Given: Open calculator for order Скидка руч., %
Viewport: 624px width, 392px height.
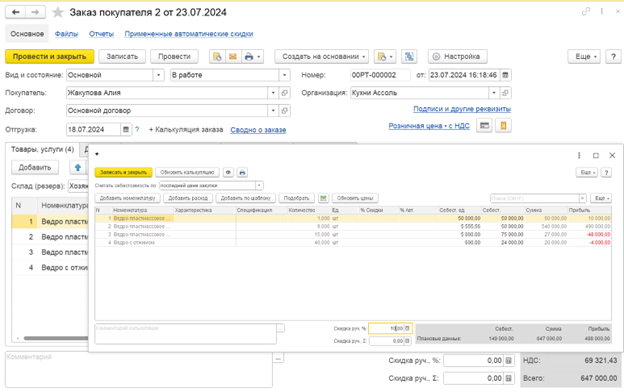Looking at the screenshot, I should tap(509, 361).
